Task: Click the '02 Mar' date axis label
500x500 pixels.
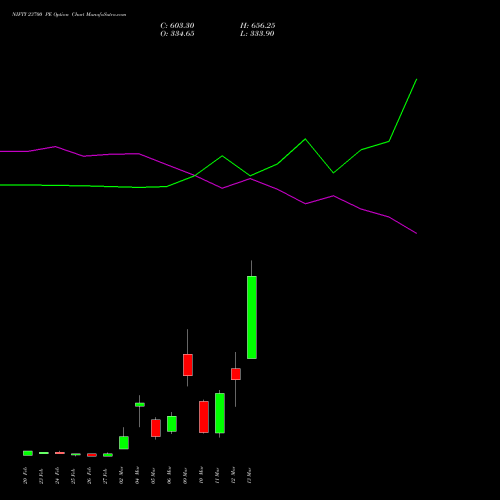Action: click(122, 475)
